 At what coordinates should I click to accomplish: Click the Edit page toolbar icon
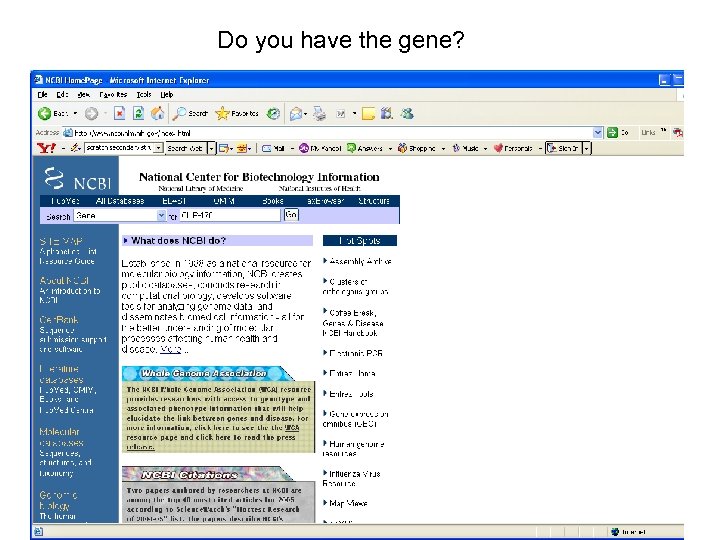(341, 113)
